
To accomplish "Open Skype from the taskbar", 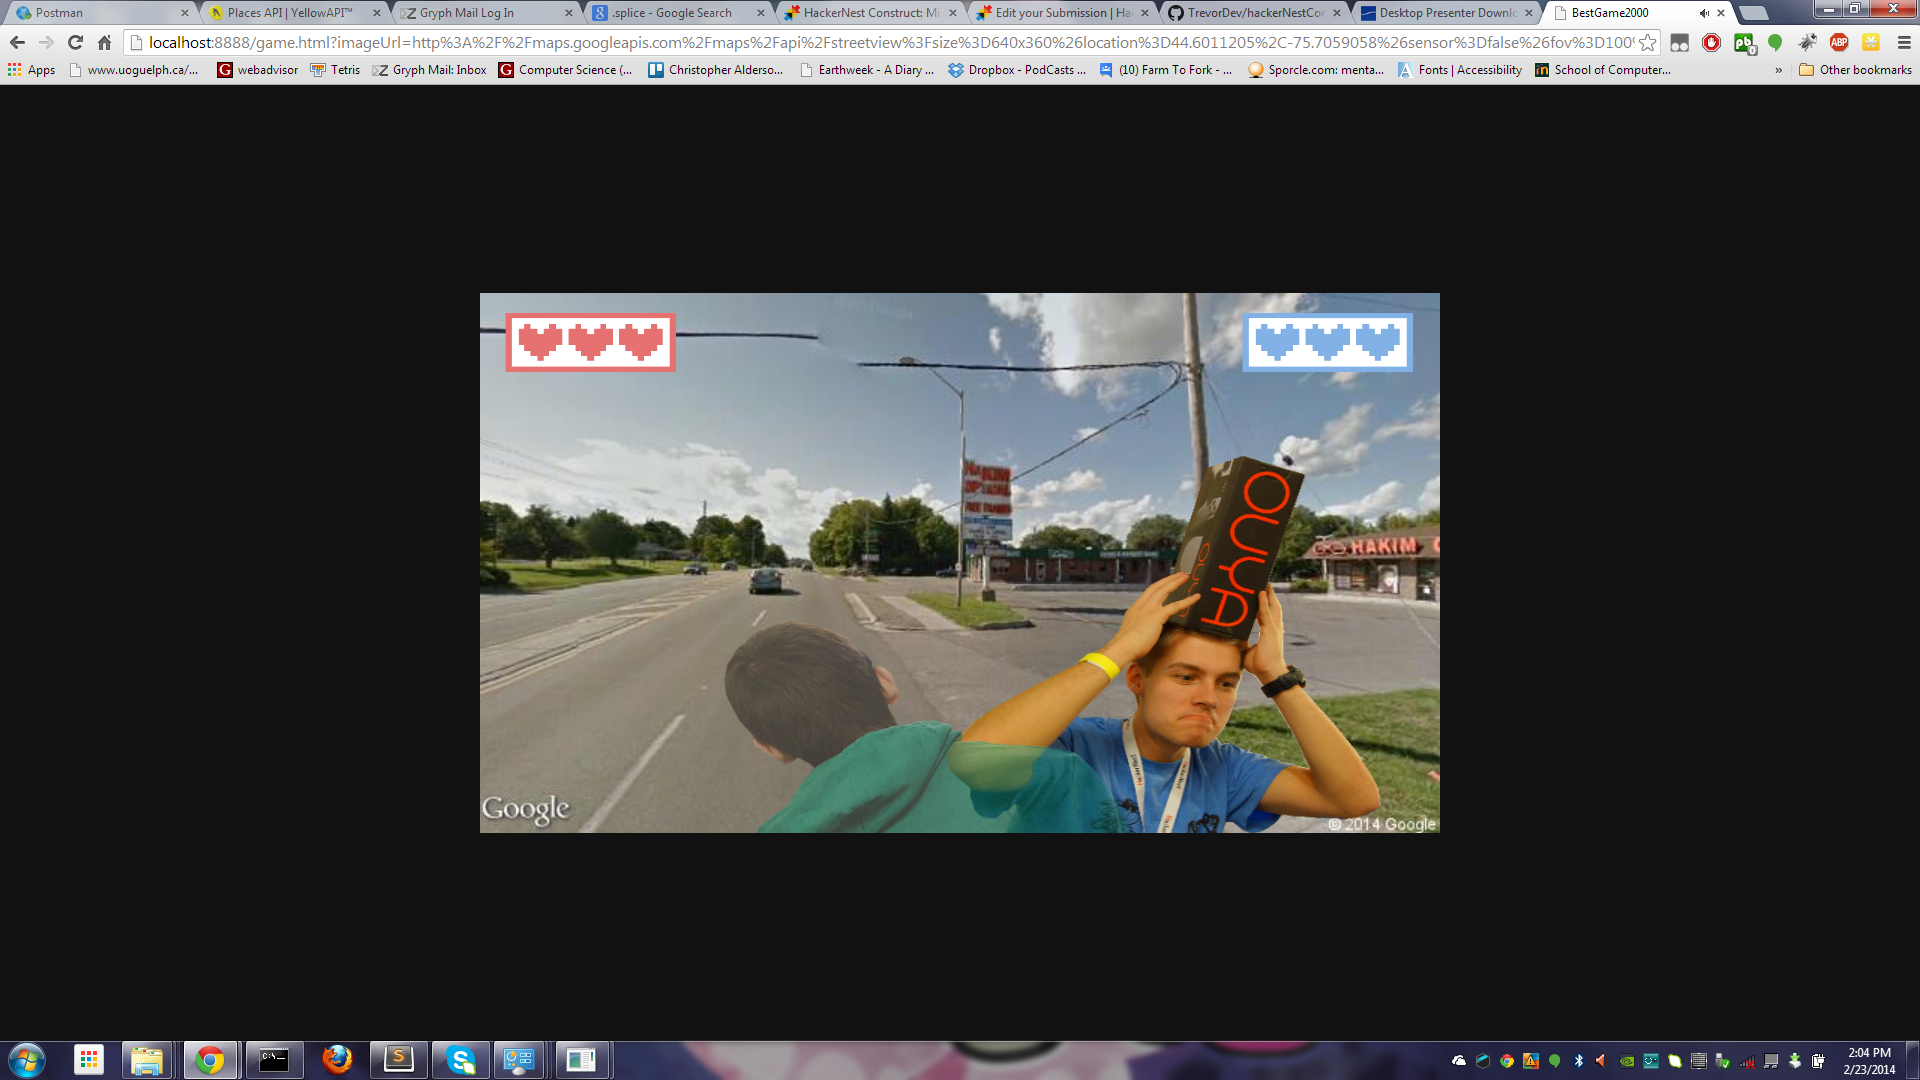I will coord(460,1059).
